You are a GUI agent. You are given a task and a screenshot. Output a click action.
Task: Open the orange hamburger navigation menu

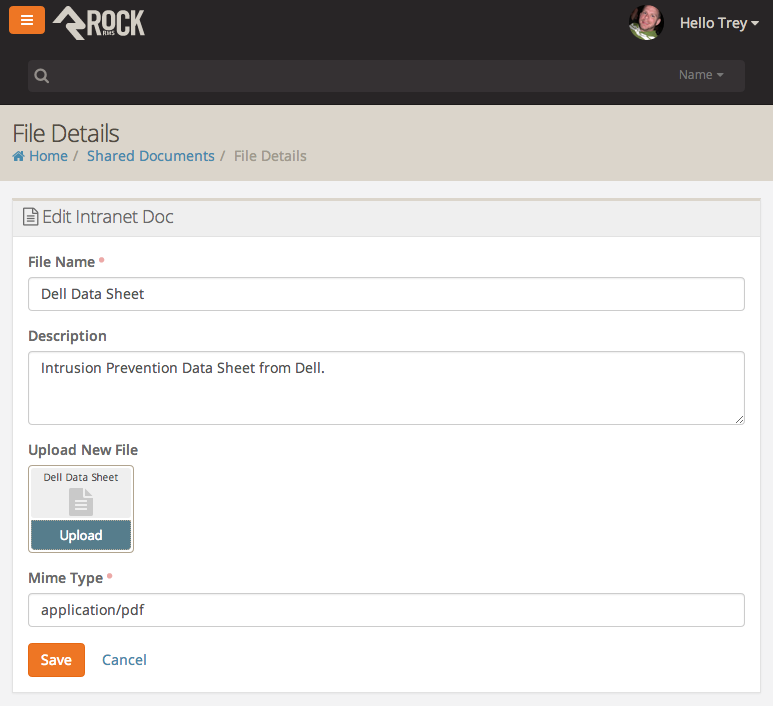(x=27, y=20)
